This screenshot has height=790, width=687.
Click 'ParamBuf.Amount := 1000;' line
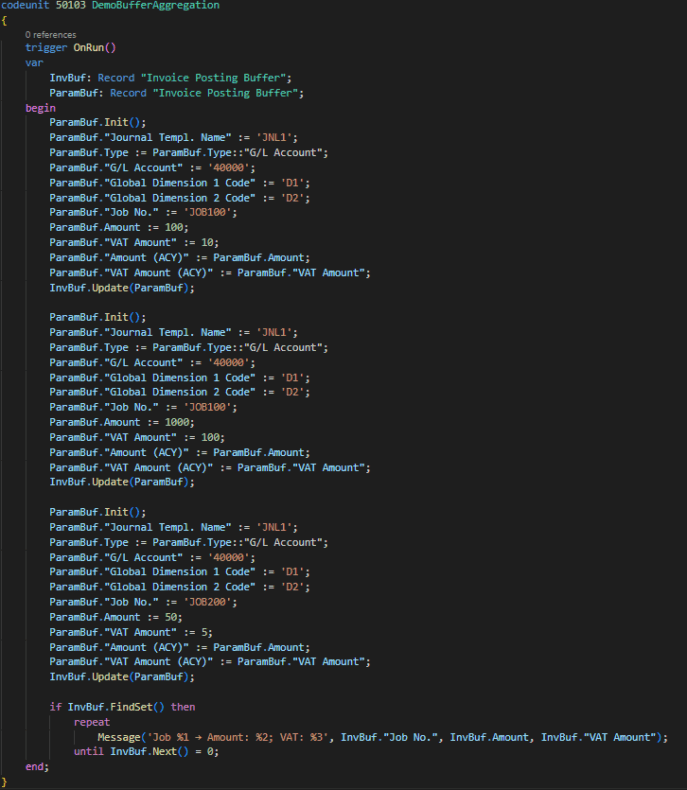pos(122,422)
